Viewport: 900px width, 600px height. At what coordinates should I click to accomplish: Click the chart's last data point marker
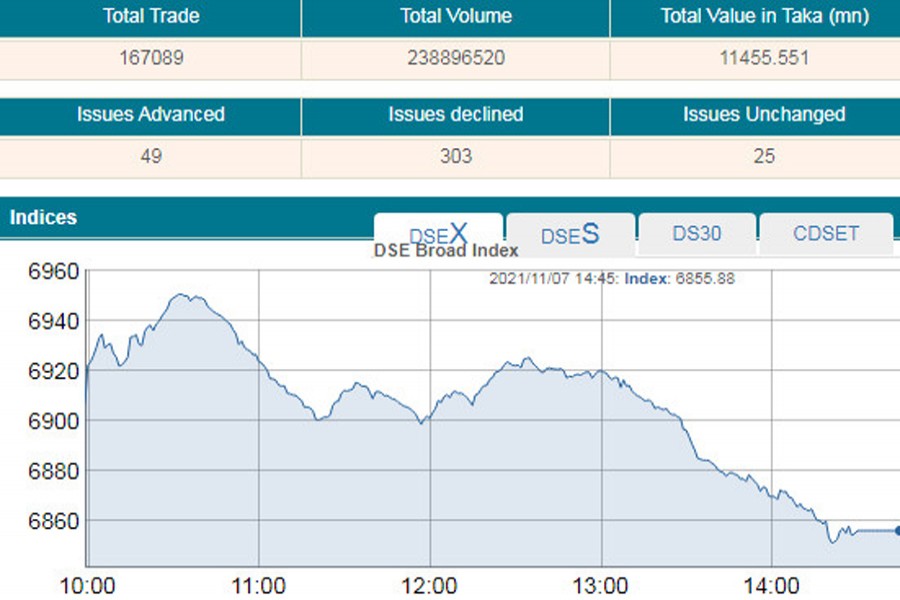(x=897, y=531)
